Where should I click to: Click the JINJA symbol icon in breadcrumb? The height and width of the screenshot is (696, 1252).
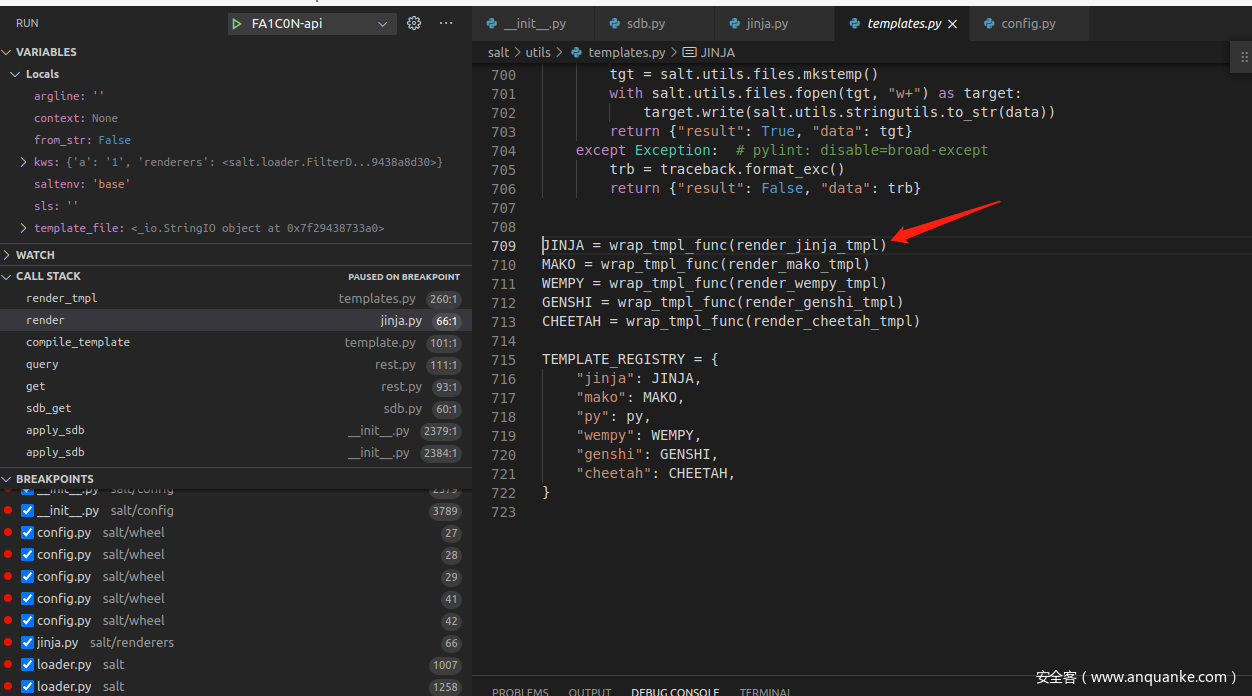pos(689,52)
